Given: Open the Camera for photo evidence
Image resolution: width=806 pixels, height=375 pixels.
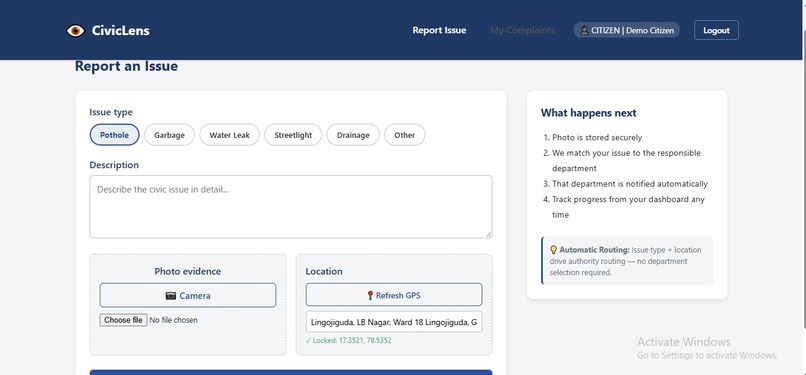Looking at the screenshot, I should point(188,295).
